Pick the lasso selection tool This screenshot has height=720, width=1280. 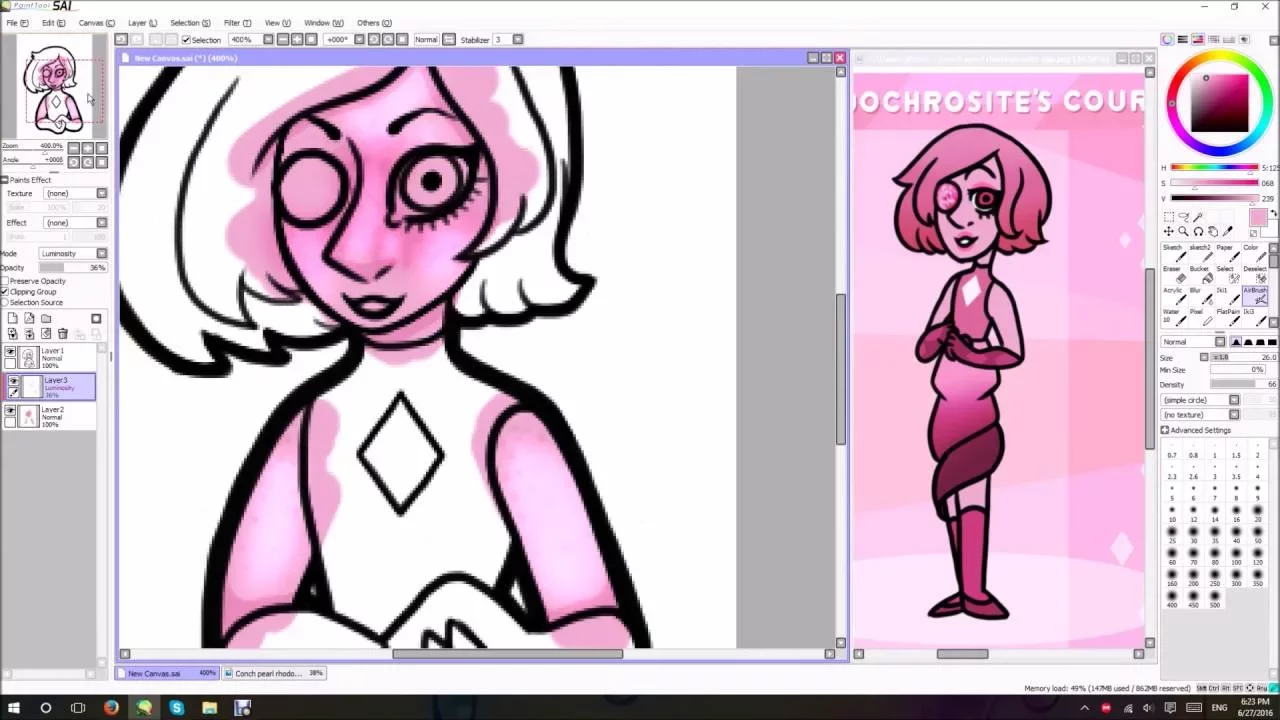click(1183, 217)
